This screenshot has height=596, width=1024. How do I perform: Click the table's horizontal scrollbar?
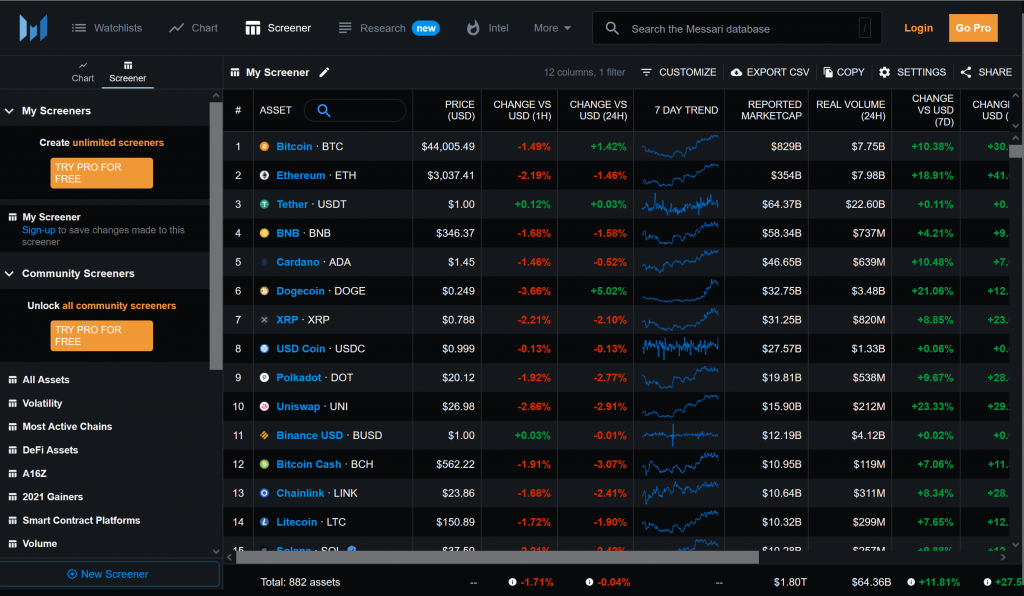click(497, 557)
